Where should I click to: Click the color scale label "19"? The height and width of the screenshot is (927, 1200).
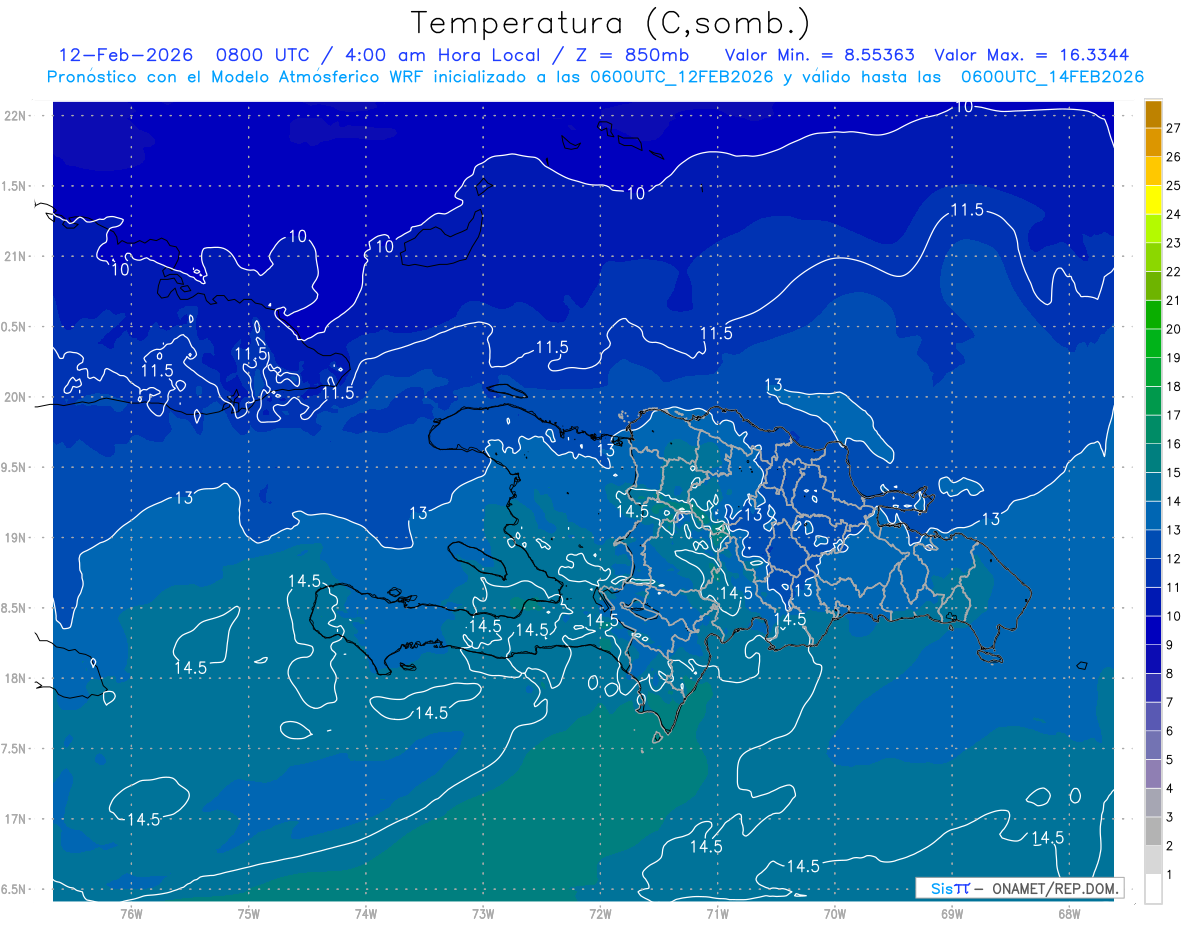1173,358
